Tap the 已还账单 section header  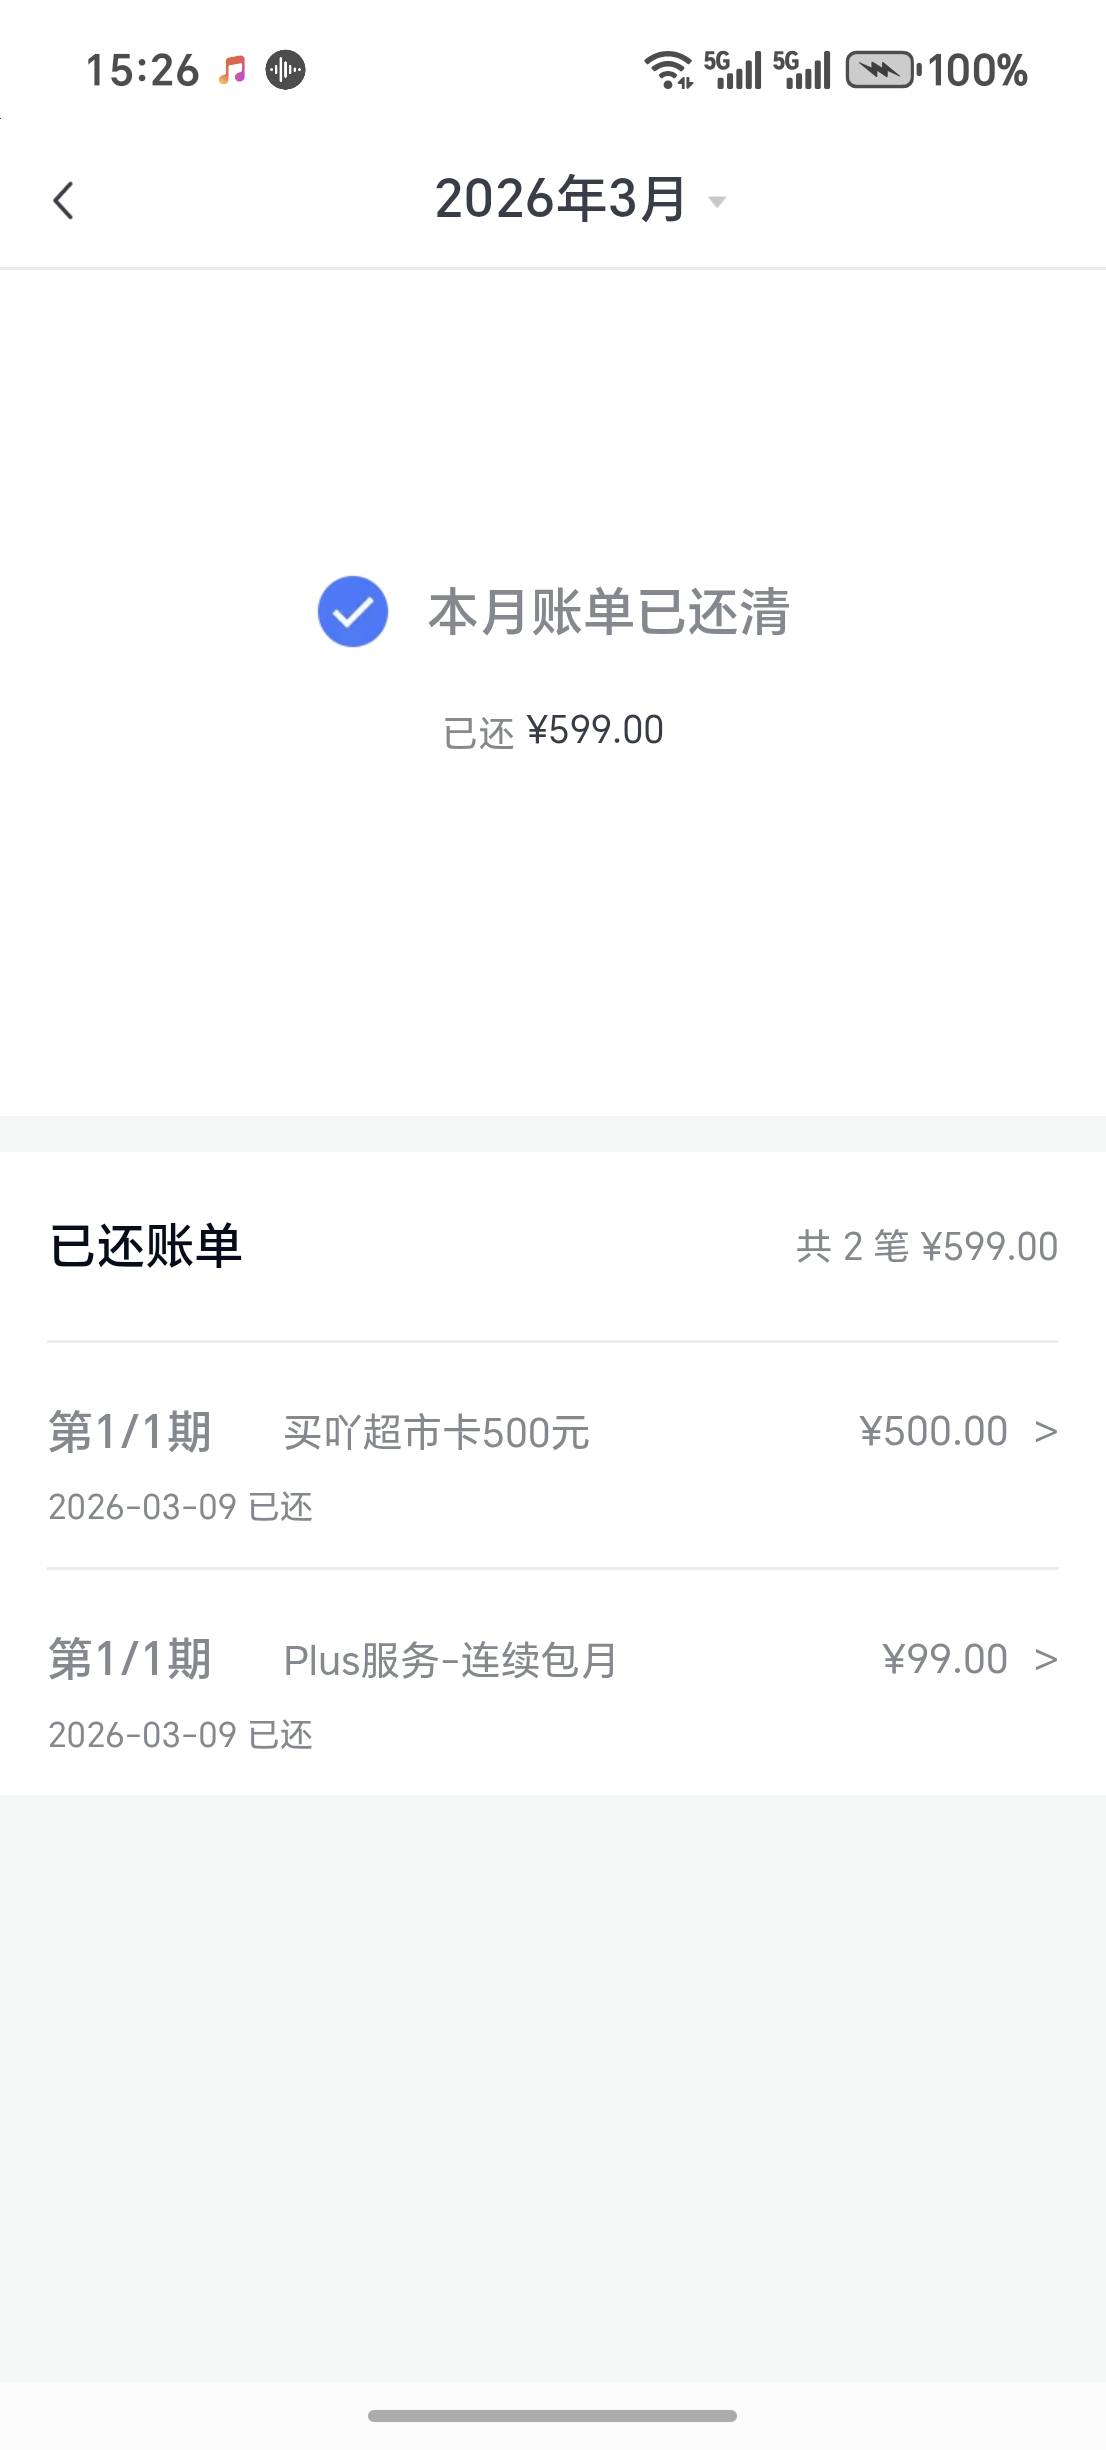click(x=146, y=1247)
